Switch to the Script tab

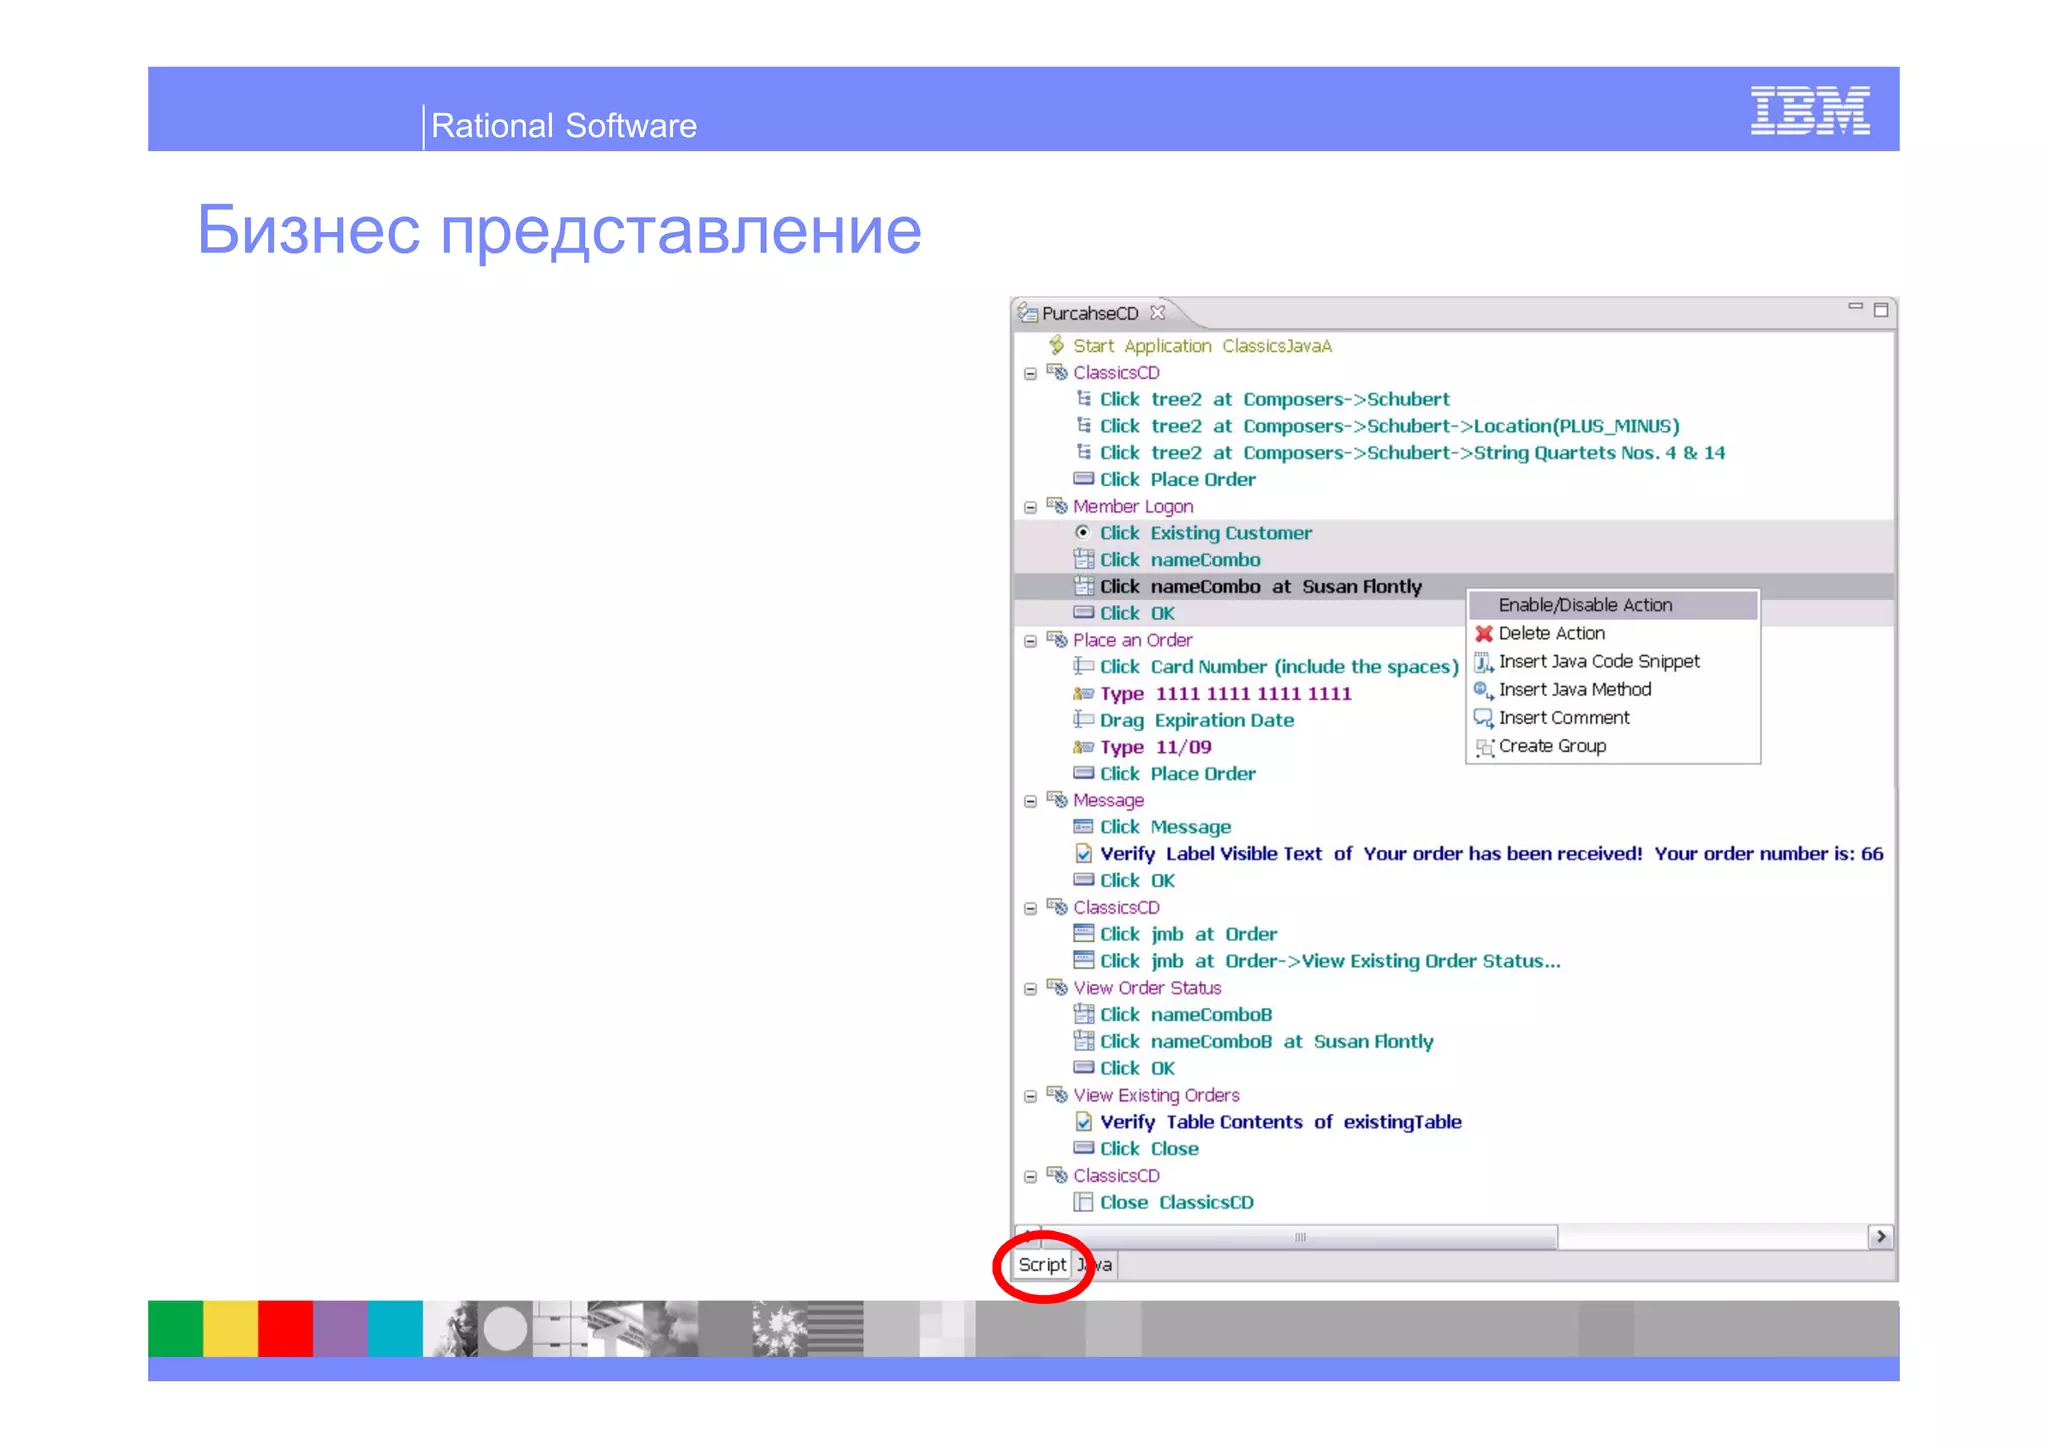click(1042, 1265)
